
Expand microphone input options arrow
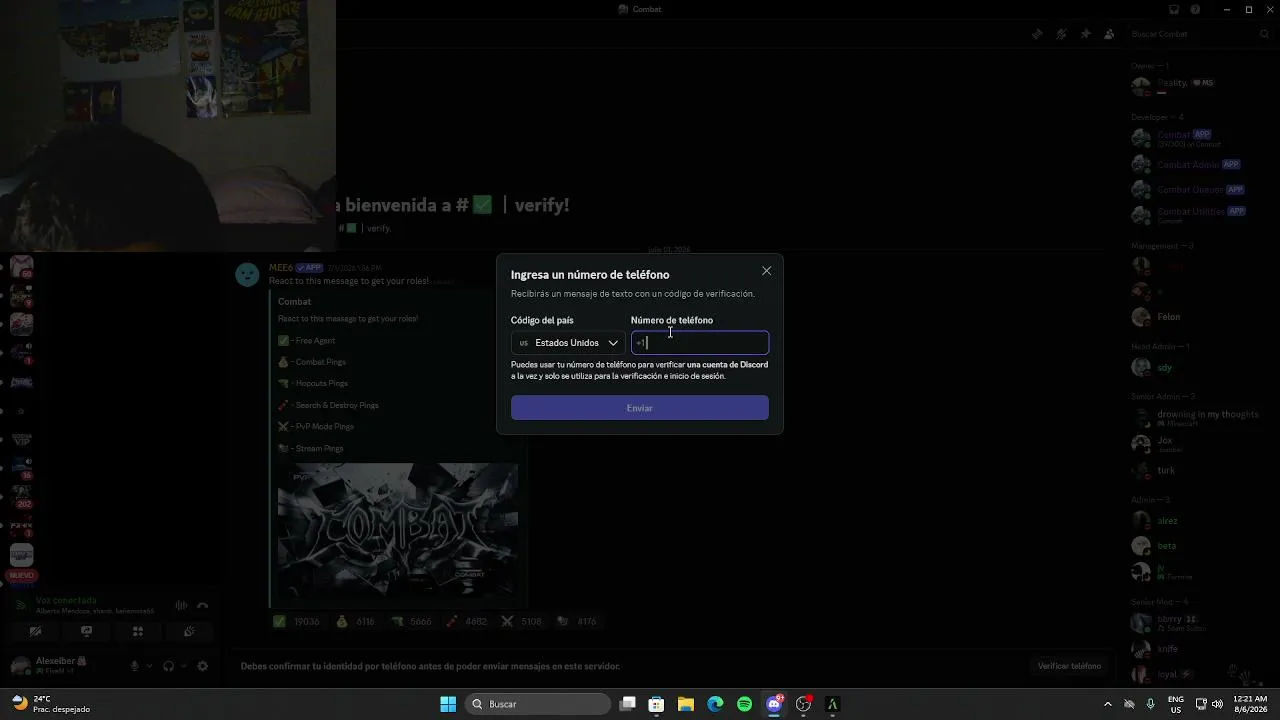pos(150,666)
